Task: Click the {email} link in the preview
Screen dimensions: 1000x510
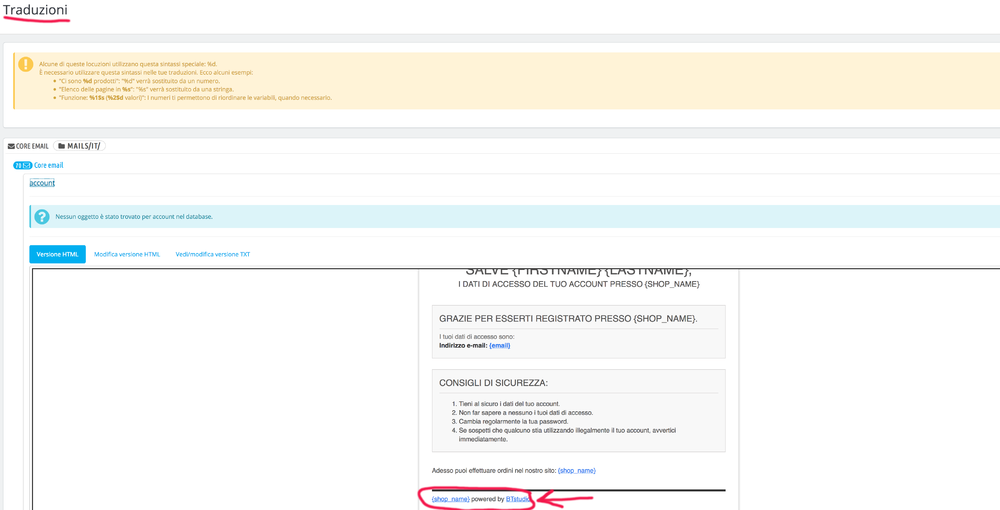Action: point(499,346)
